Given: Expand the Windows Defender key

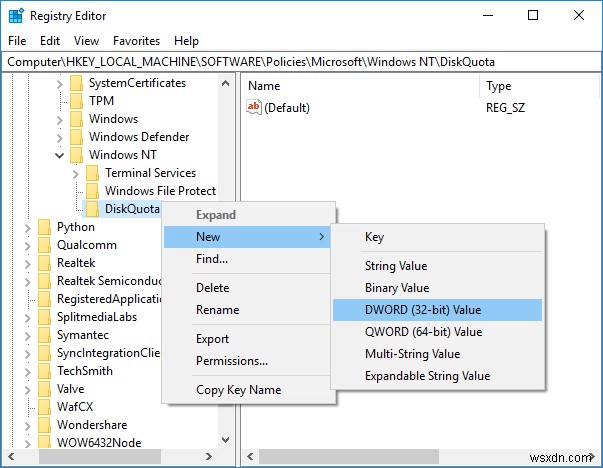Looking at the screenshot, I should click(x=60, y=137).
